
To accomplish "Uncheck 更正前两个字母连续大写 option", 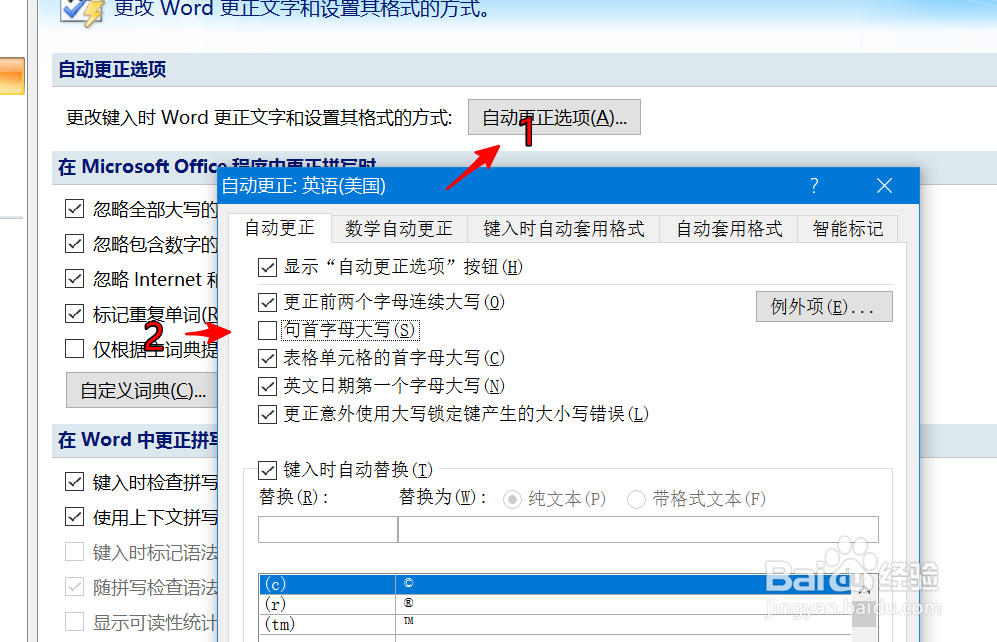I will [x=267, y=302].
